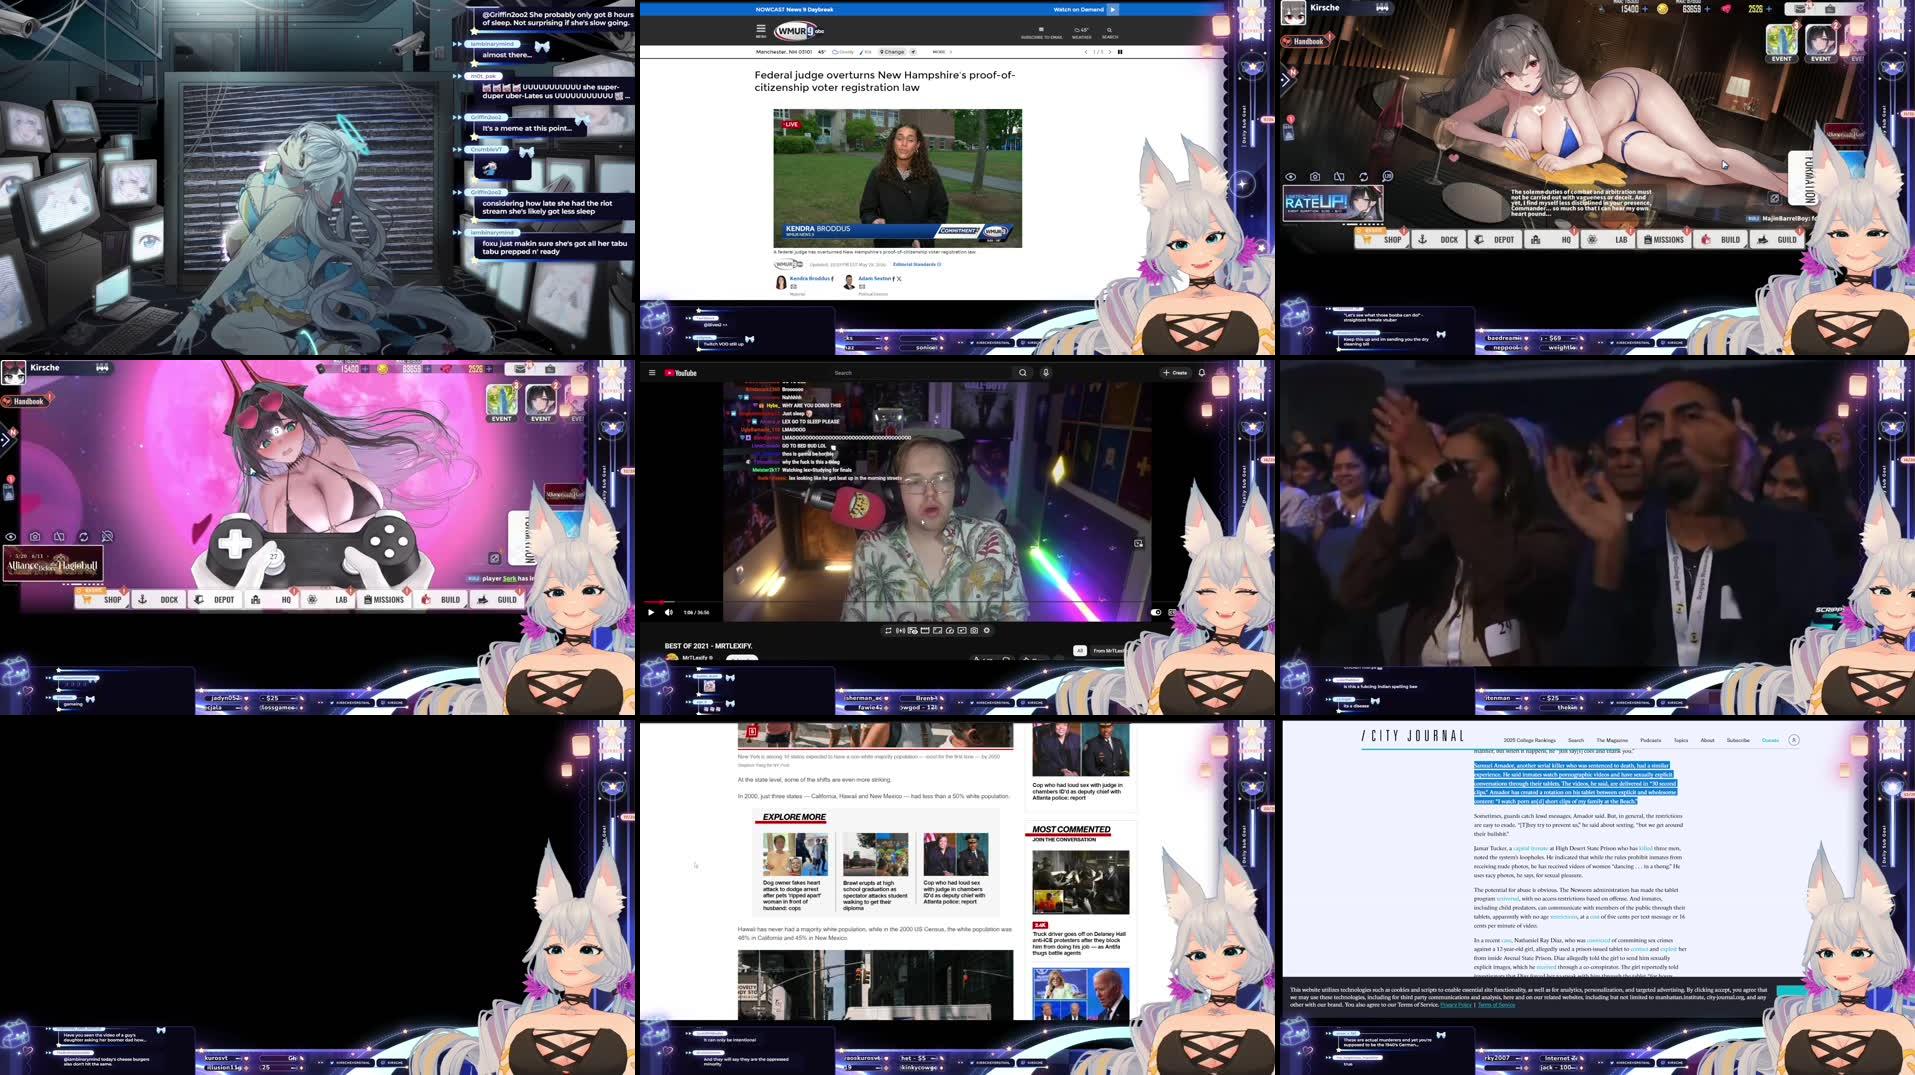Open SHOP in top-right game menu
Viewport: 1915px width, 1075px height.
[x=1383, y=240]
